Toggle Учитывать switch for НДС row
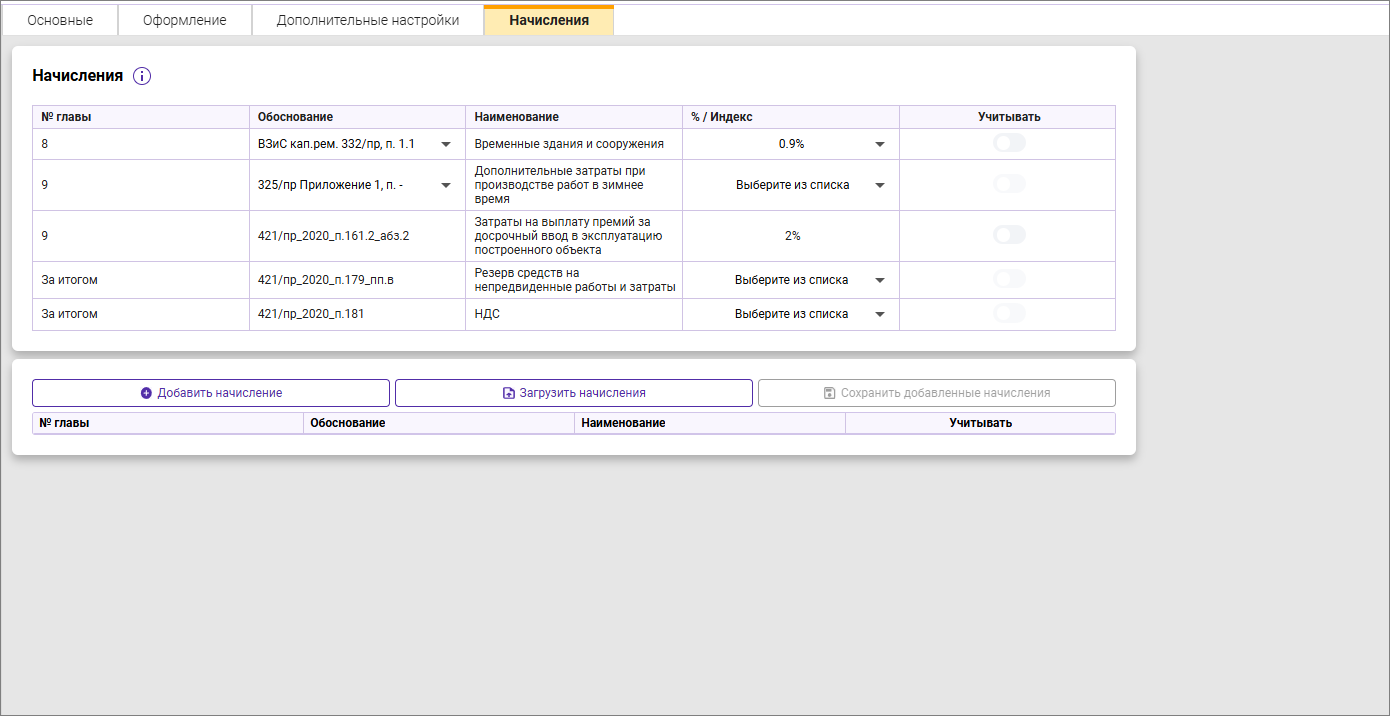 point(1009,314)
